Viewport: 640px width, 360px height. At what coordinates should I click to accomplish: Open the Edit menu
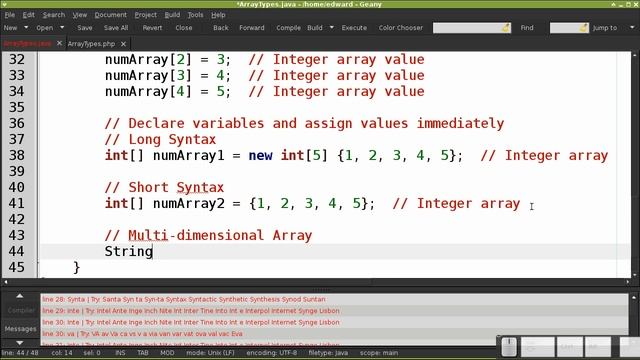coord(29,15)
